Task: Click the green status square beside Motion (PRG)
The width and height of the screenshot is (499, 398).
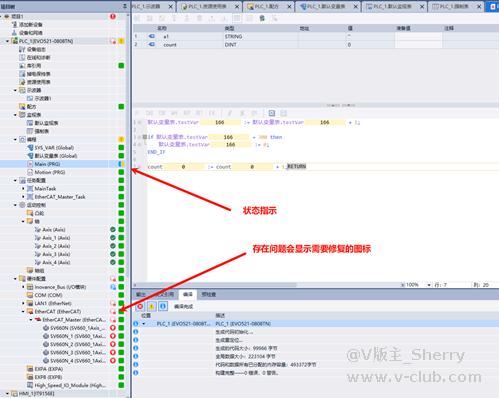Action: click(x=121, y=172)
